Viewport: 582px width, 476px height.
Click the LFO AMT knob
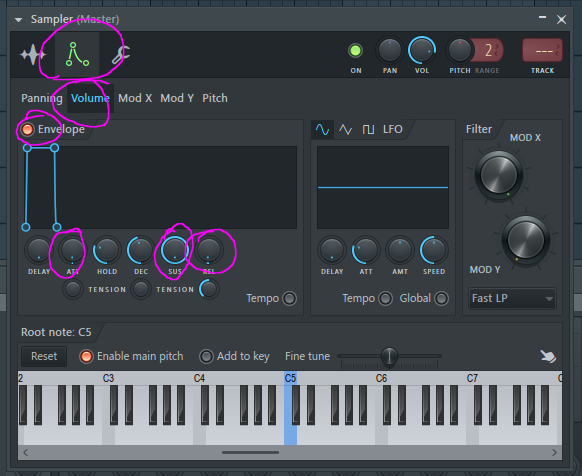point(400,250)
